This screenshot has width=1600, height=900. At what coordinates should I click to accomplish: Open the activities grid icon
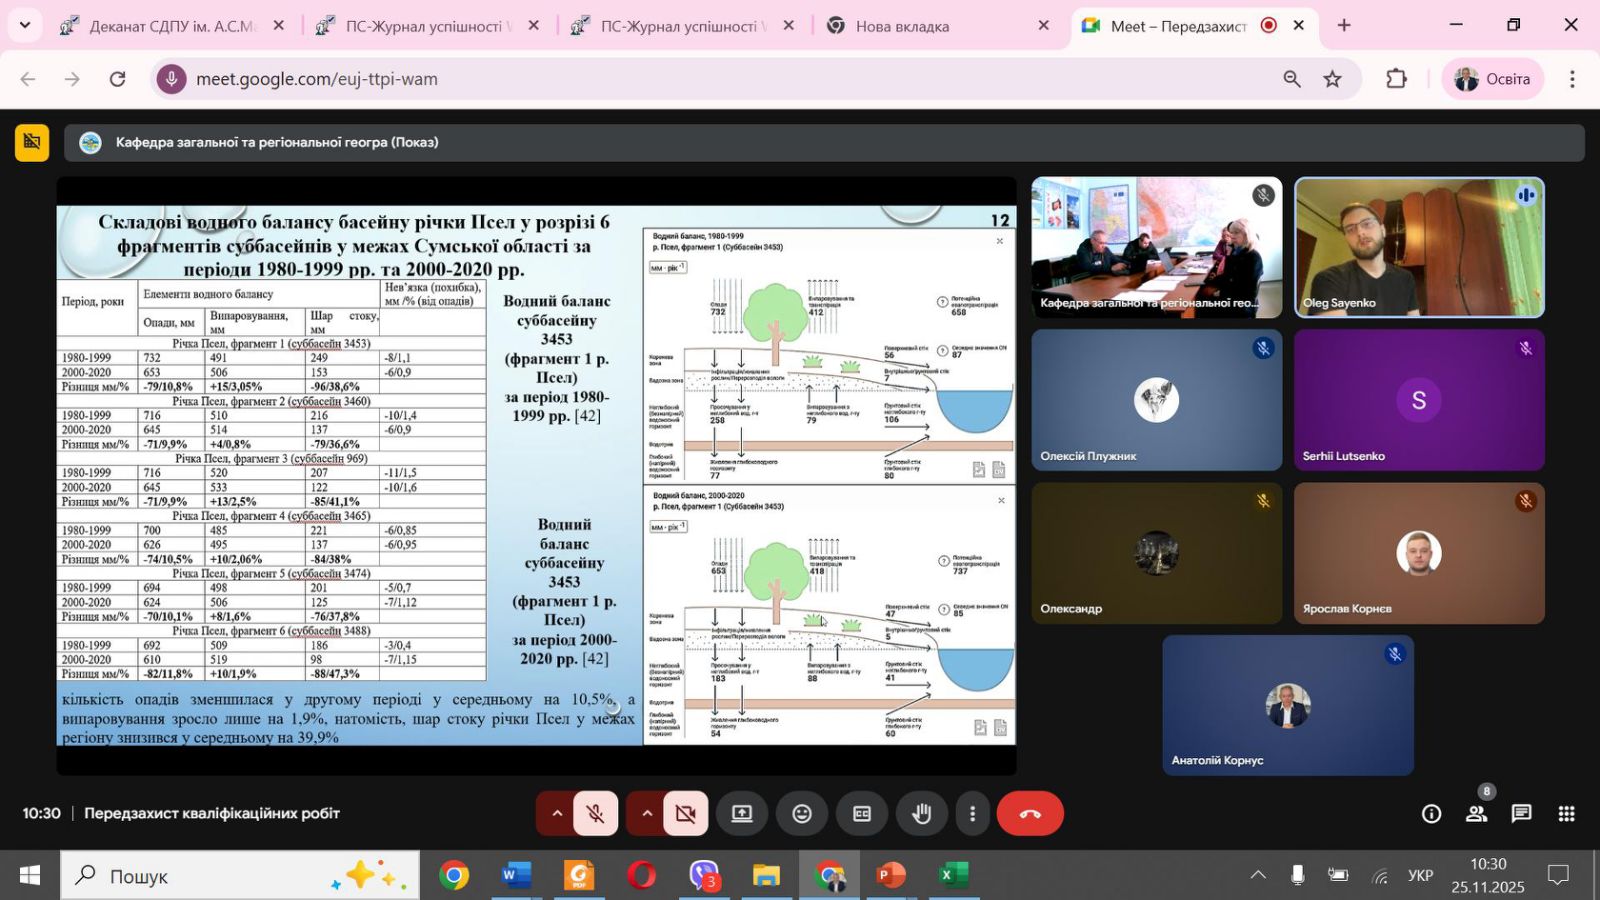1566,814
